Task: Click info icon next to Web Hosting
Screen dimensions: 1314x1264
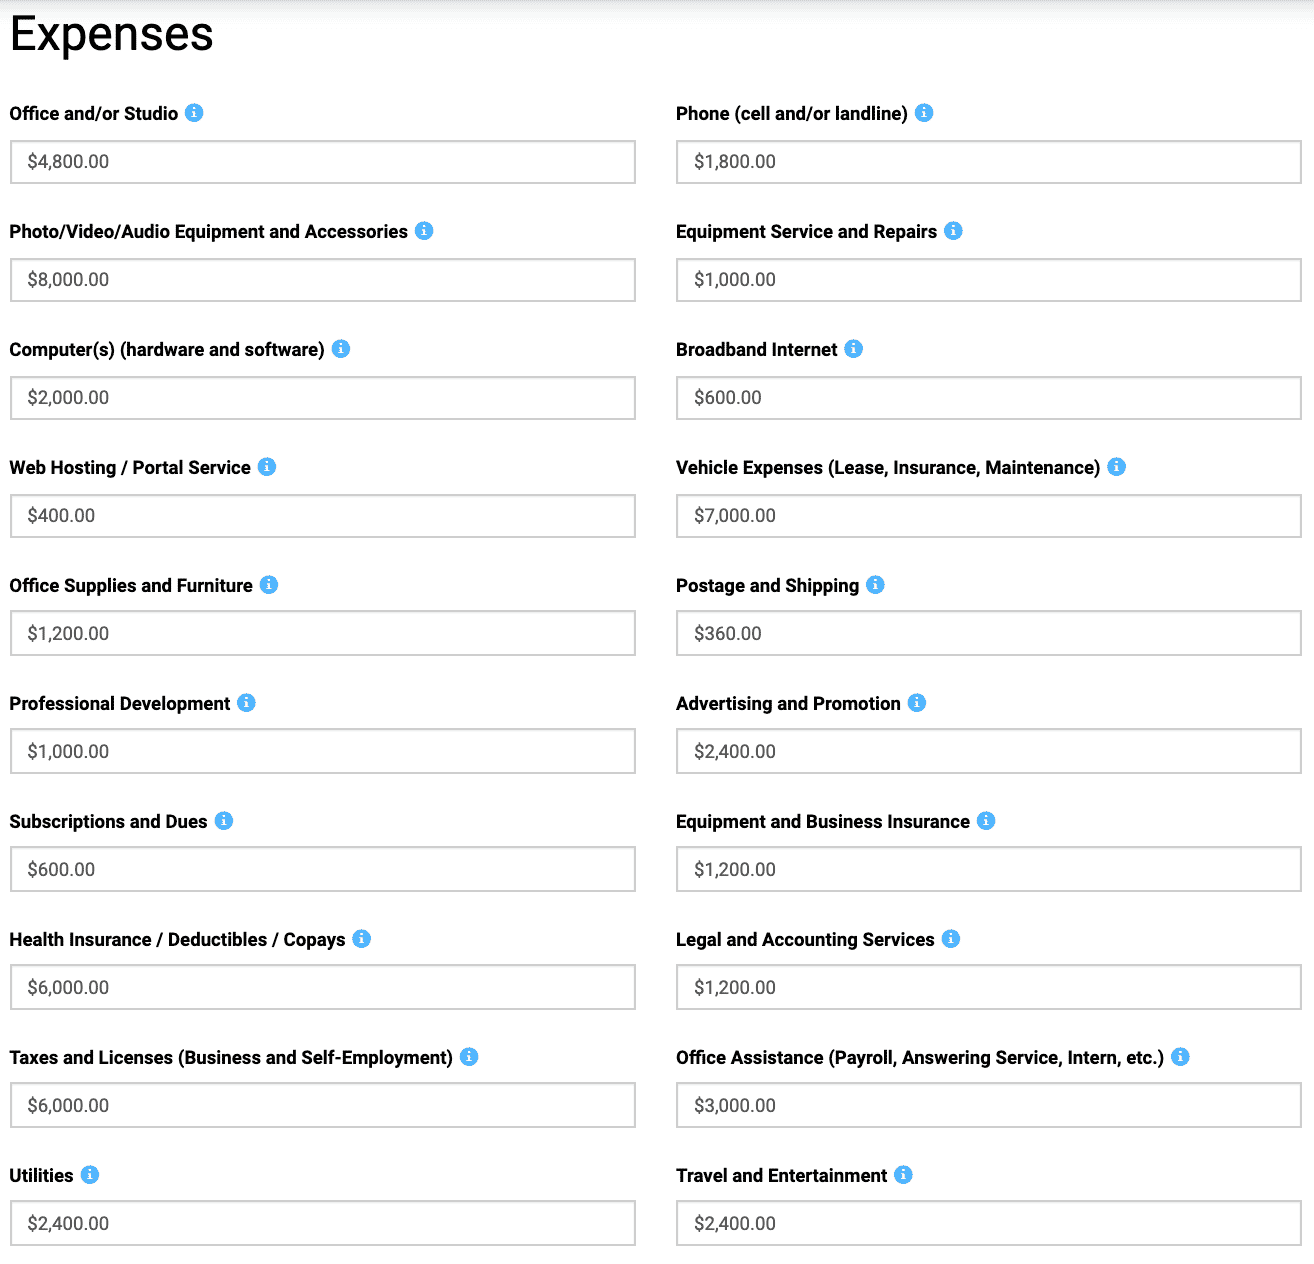Action: pyautogui.click(x=267, y=467)
